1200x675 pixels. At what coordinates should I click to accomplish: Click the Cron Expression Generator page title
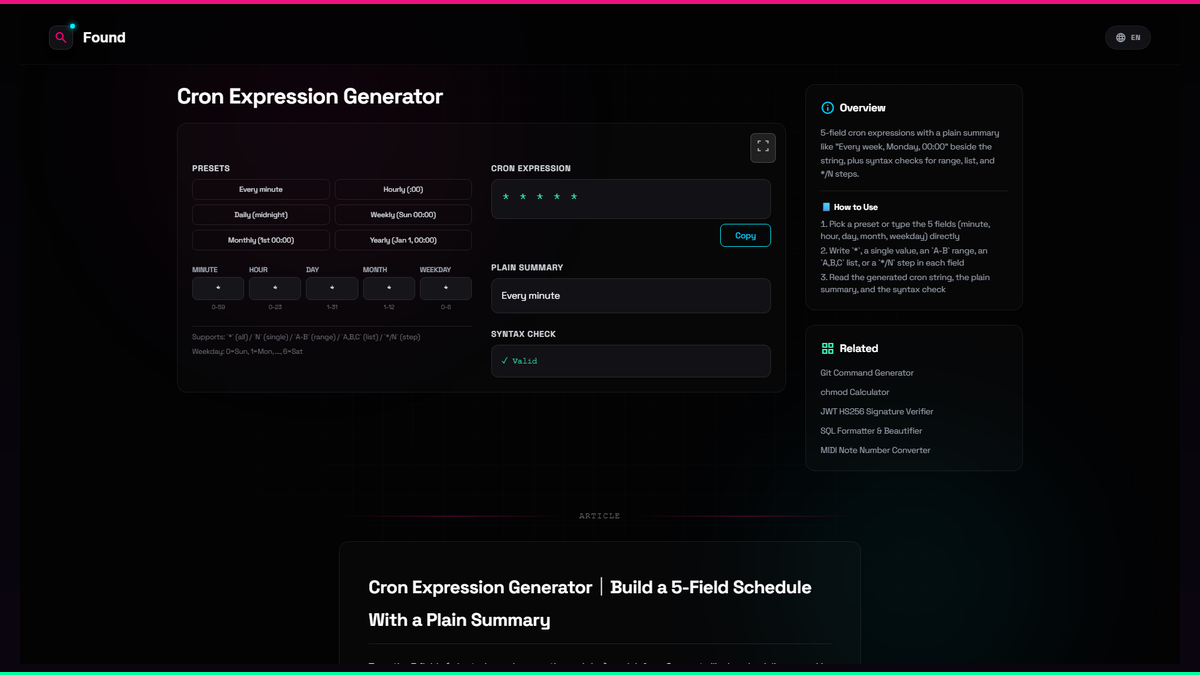(x=310, y=97)
